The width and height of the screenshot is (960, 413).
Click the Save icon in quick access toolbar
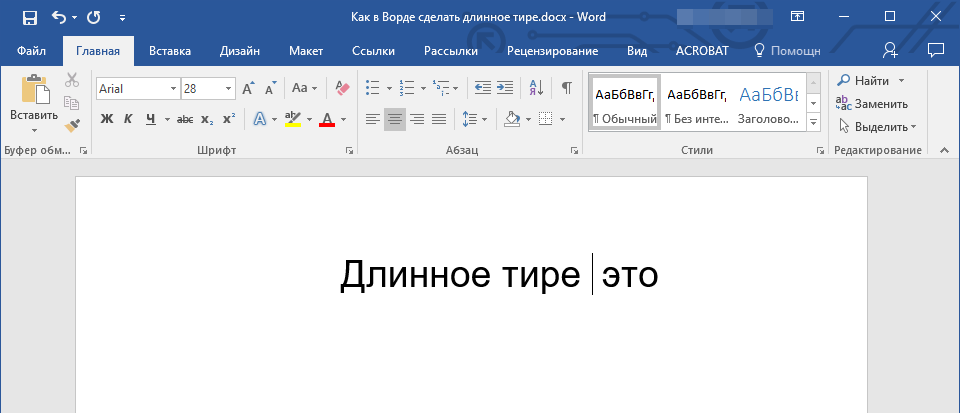(x=29, y=17)
